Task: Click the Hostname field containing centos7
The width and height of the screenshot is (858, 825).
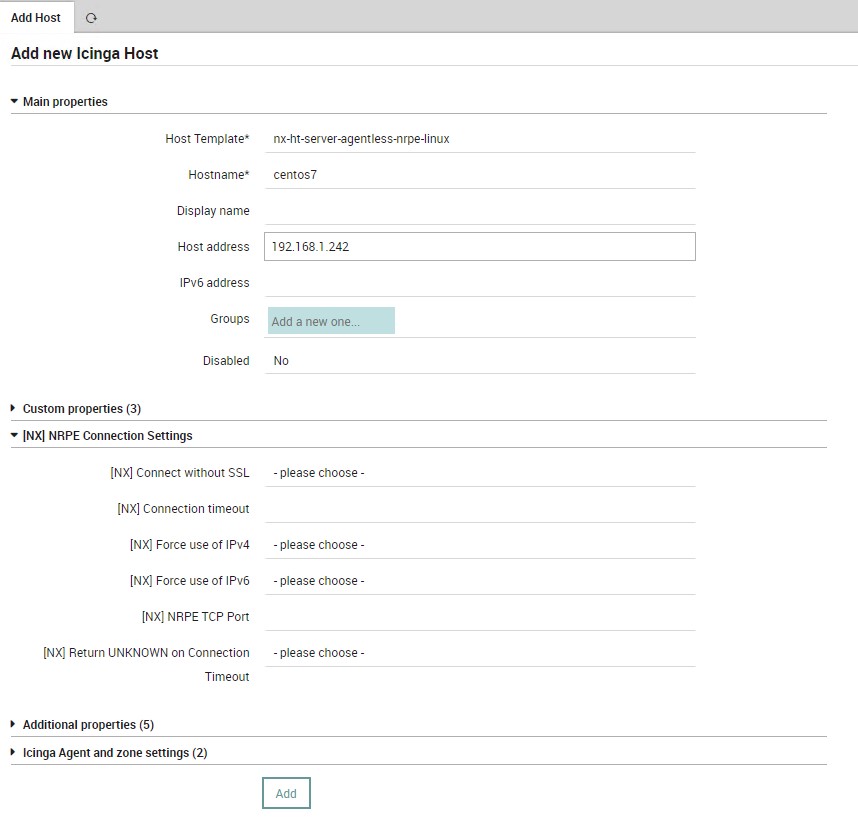Action: coord(480,175)
